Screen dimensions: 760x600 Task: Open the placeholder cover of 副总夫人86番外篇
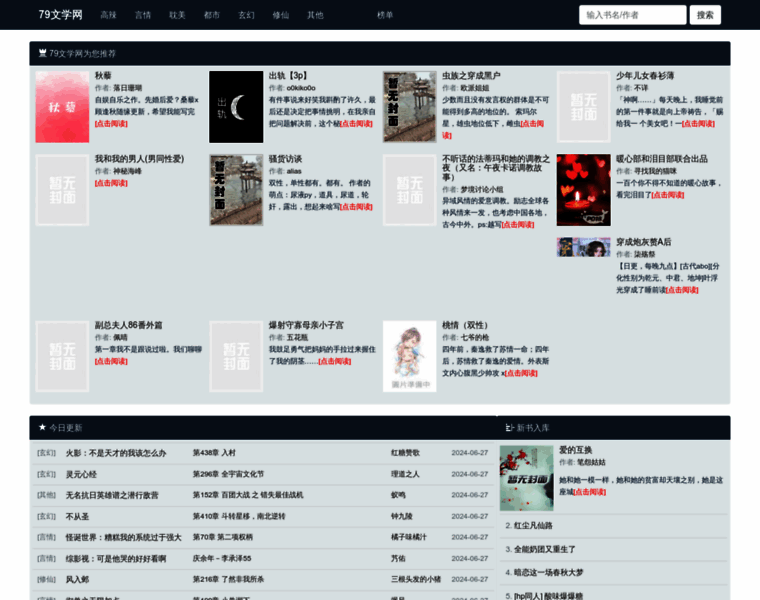(x=63, y=356)
